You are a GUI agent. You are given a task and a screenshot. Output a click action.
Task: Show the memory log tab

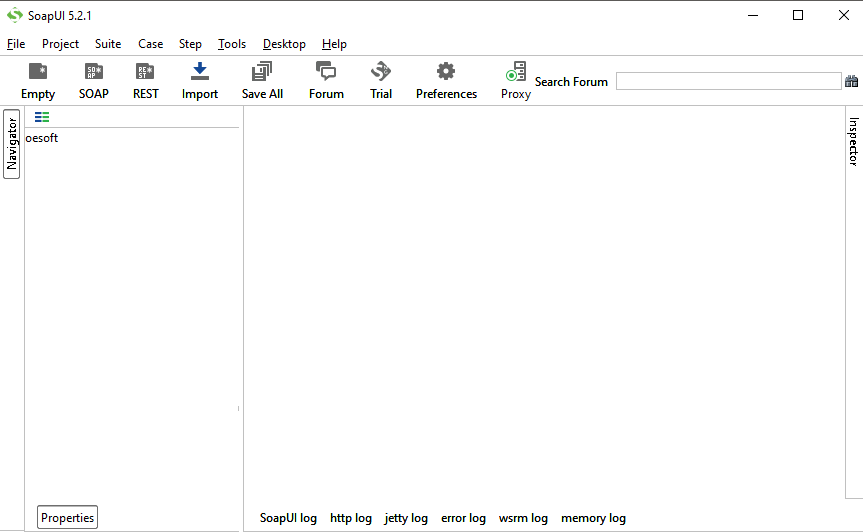593,518
